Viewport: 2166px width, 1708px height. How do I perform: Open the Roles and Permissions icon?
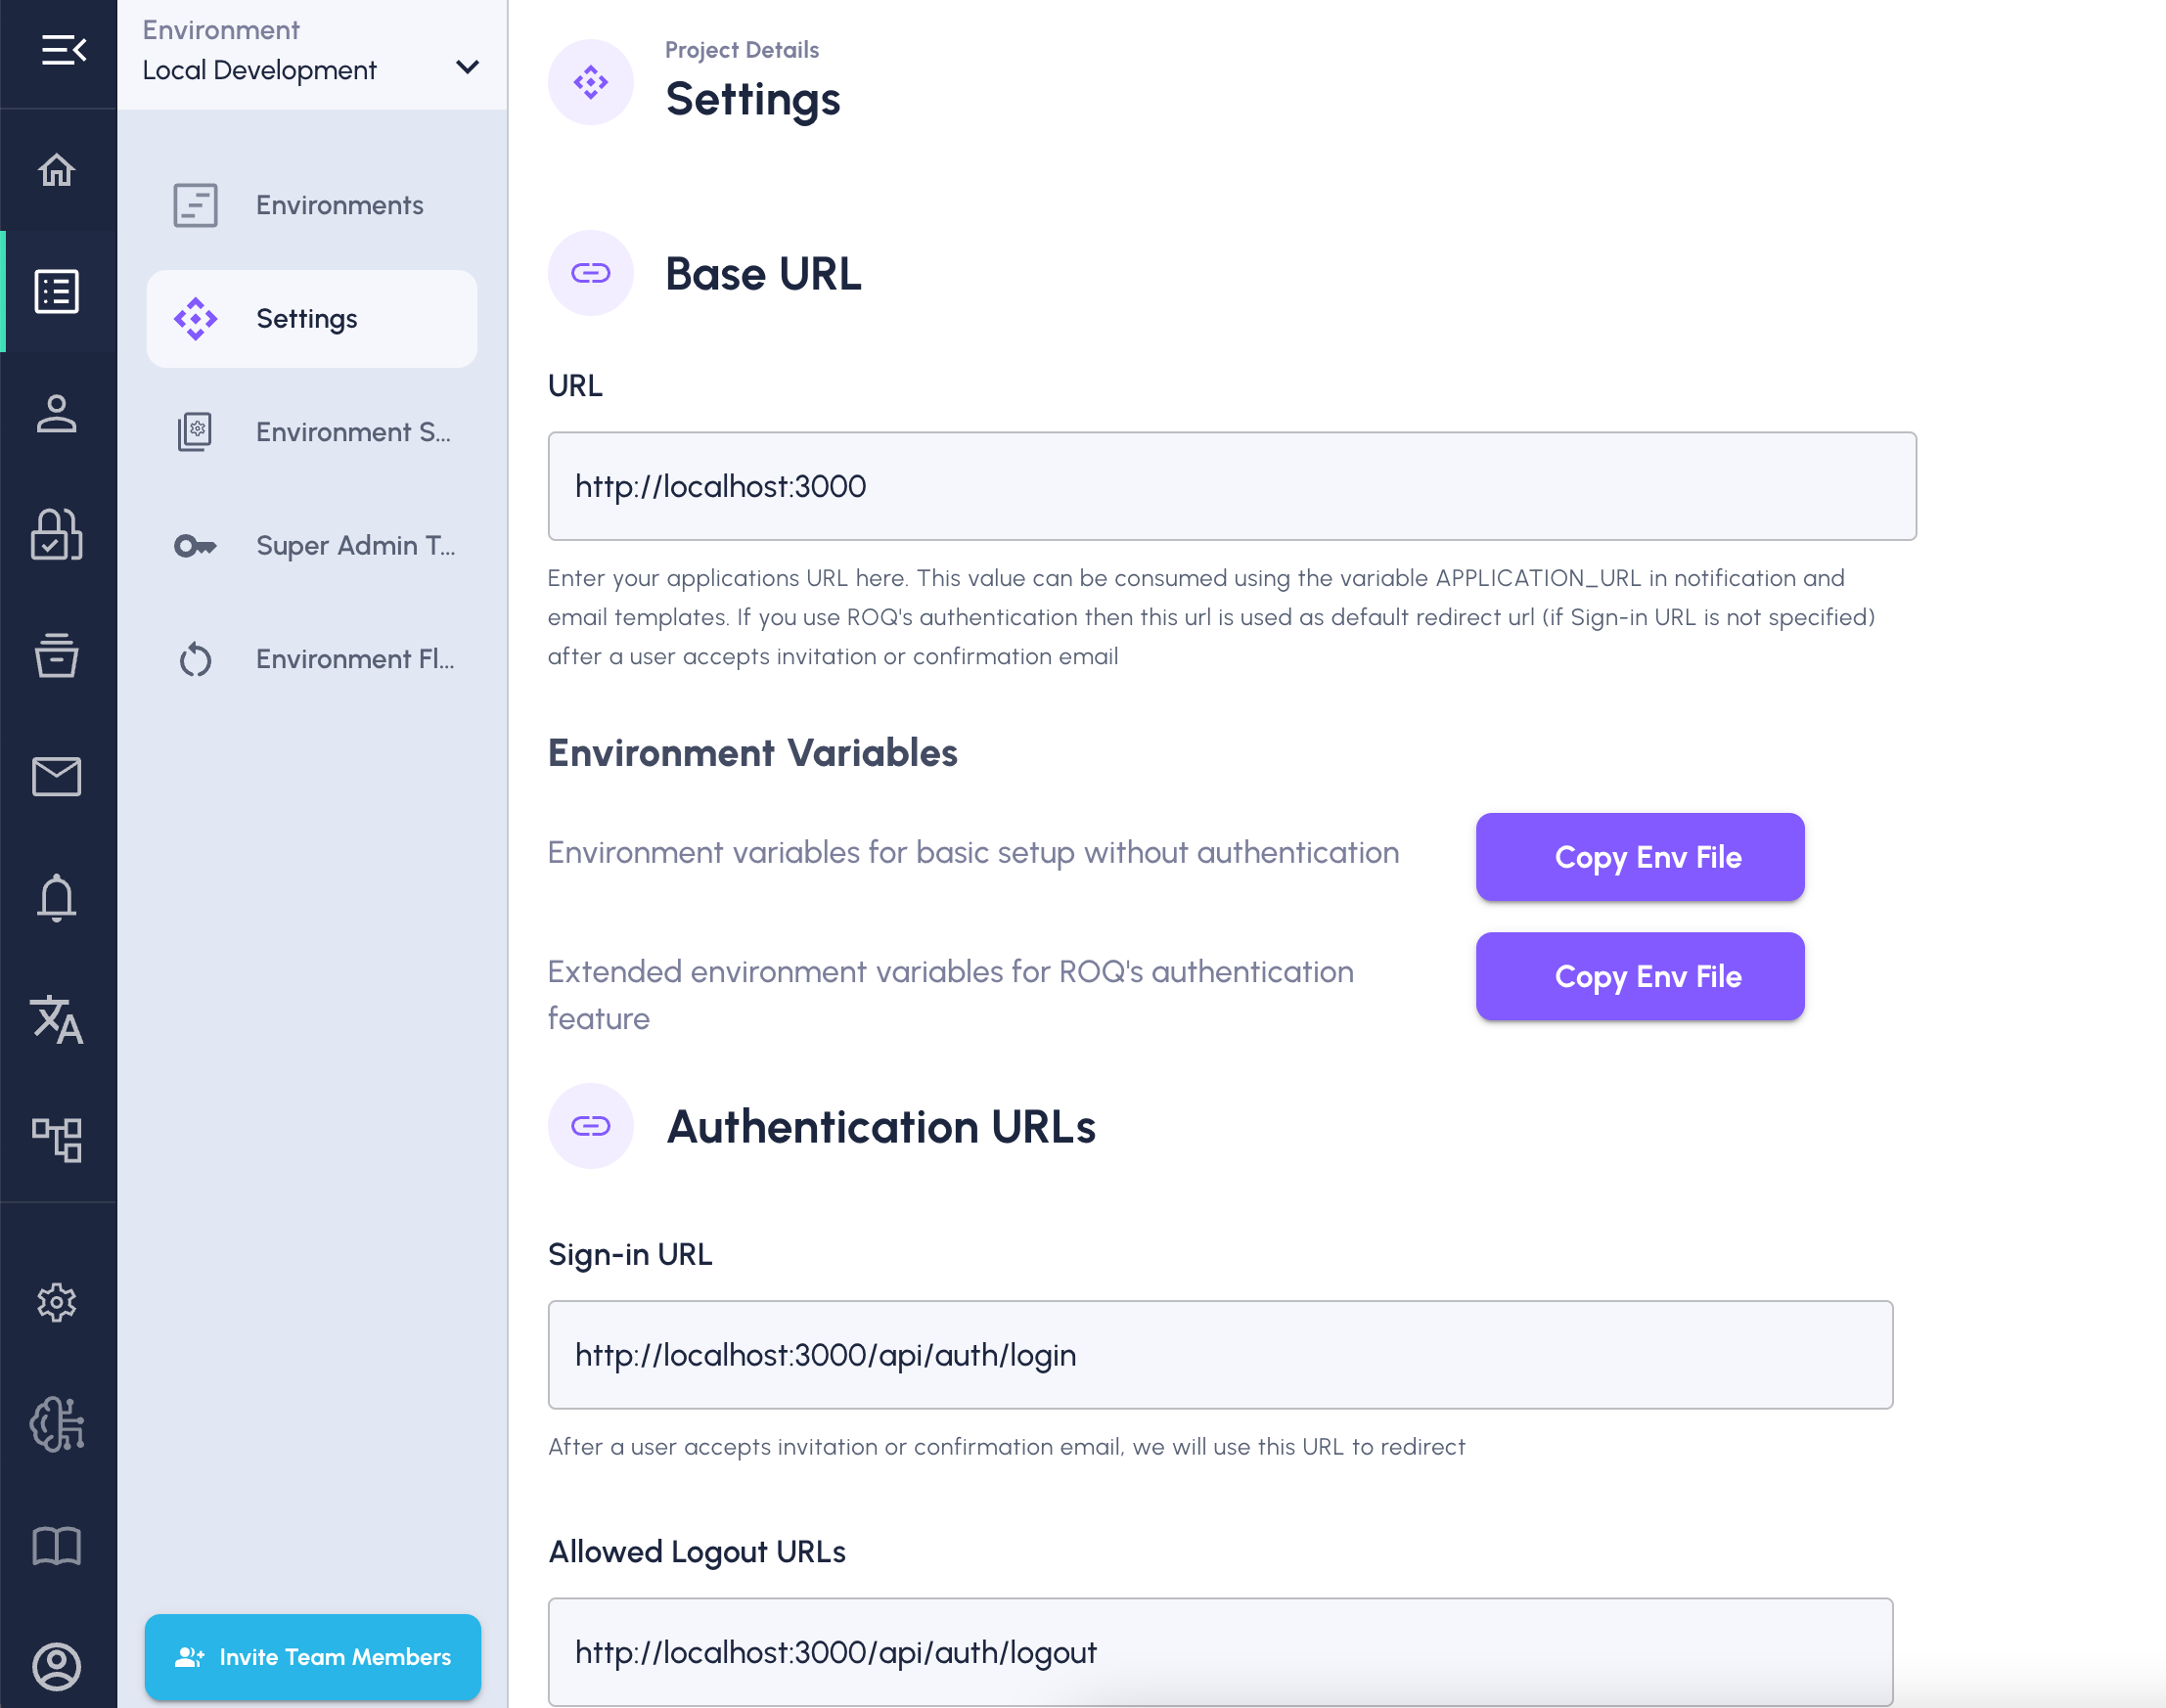pos(57,536)
